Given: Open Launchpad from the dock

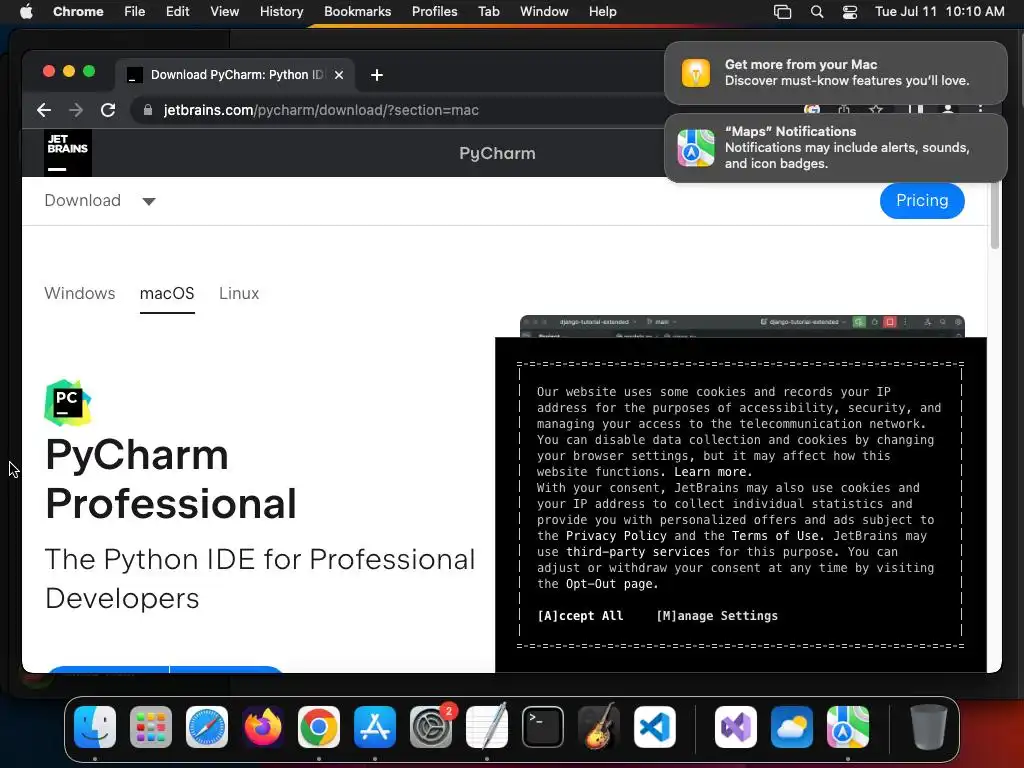Looking at the screenshot, I should coord(151,727).
